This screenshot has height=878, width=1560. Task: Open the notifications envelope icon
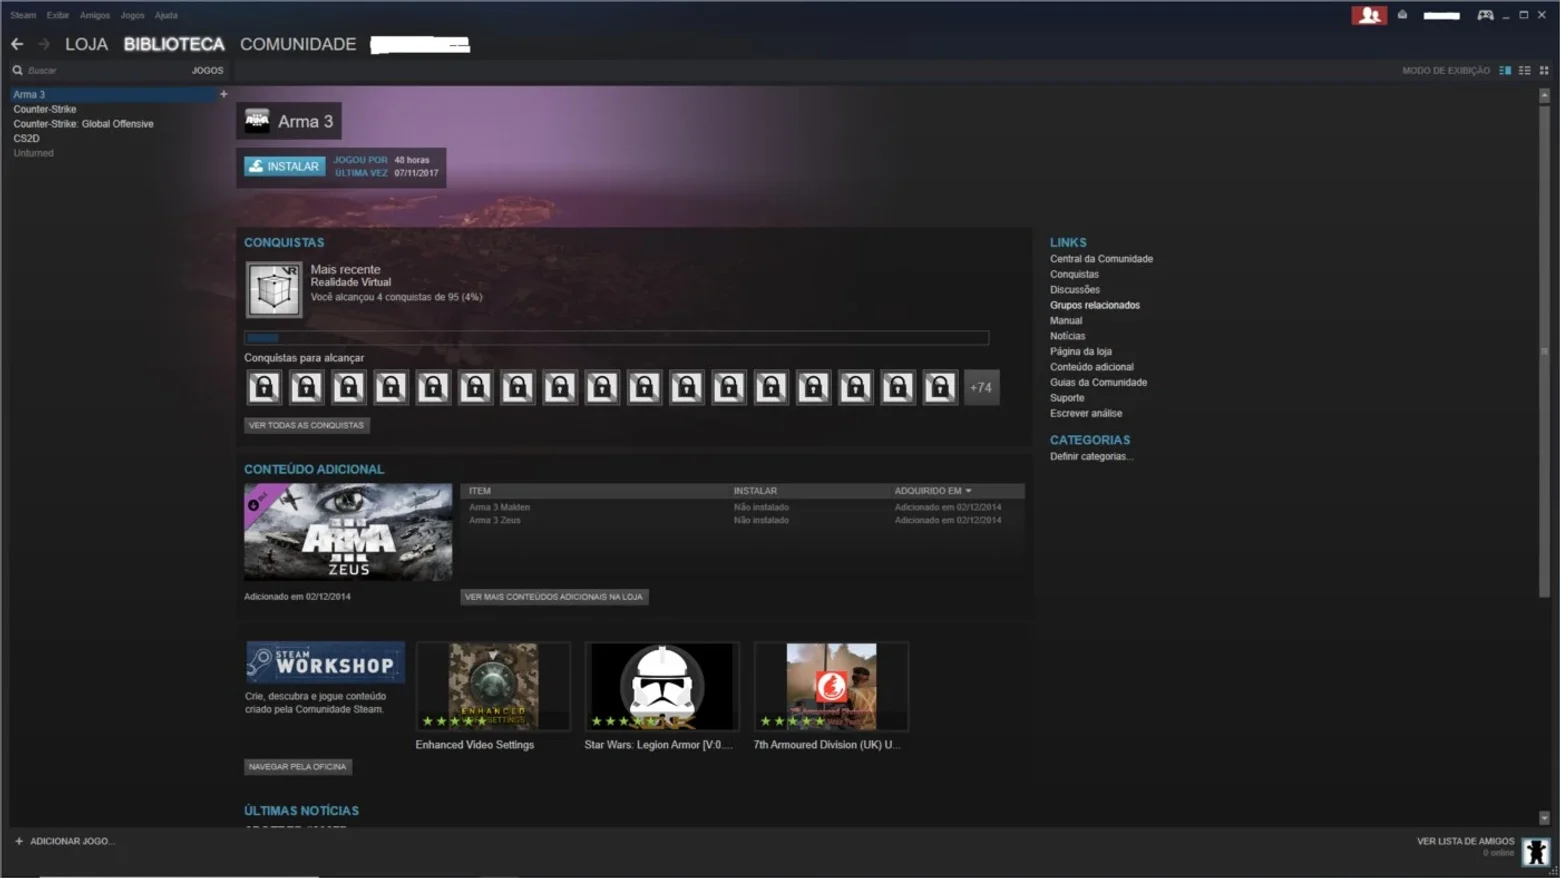pos(1402,15)
